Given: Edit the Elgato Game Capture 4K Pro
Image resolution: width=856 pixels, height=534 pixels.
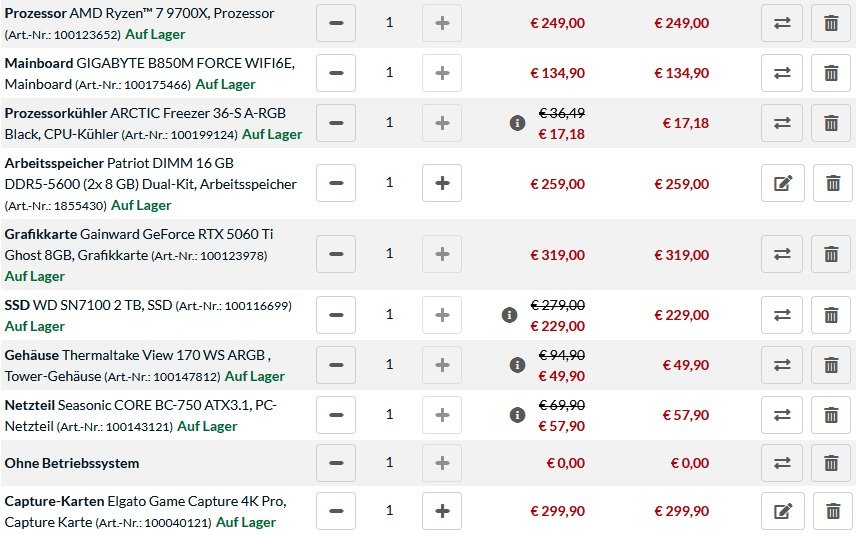Looking at the screenshot, I should pos(782,511).
